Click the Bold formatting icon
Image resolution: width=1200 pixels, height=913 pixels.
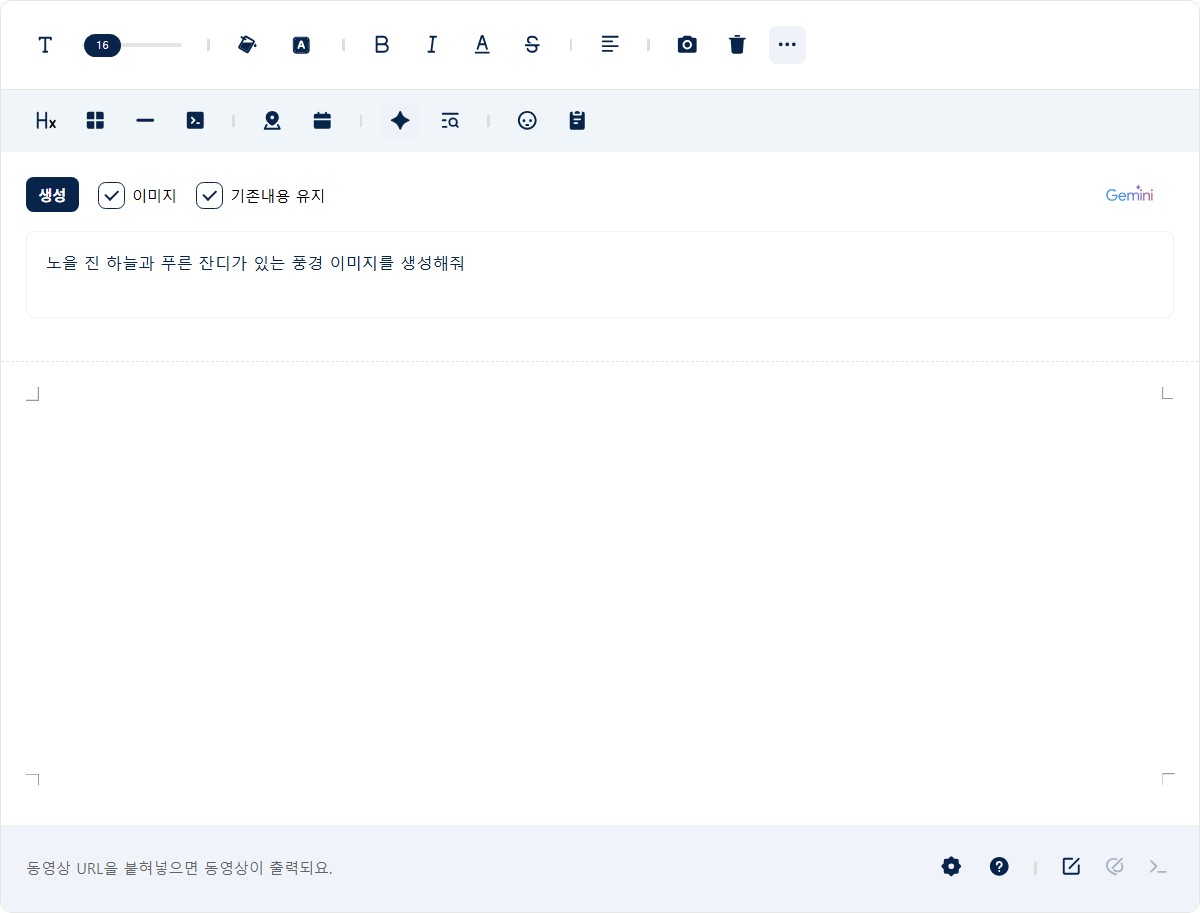(381, 45)
